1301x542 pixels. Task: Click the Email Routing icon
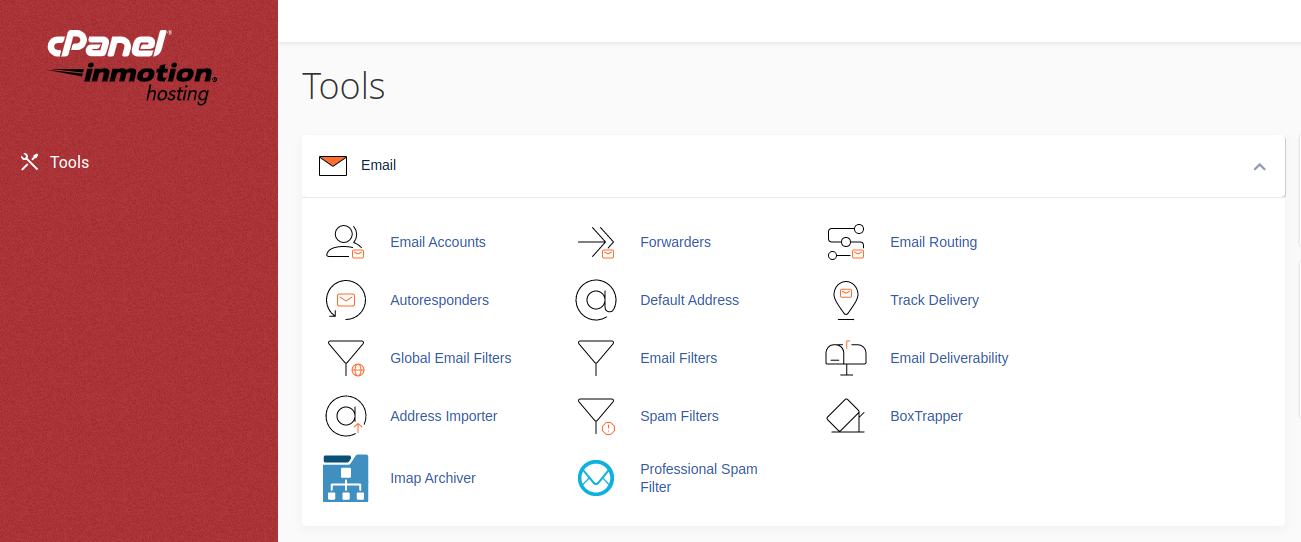pyautogui.click(x=846, y=242)
